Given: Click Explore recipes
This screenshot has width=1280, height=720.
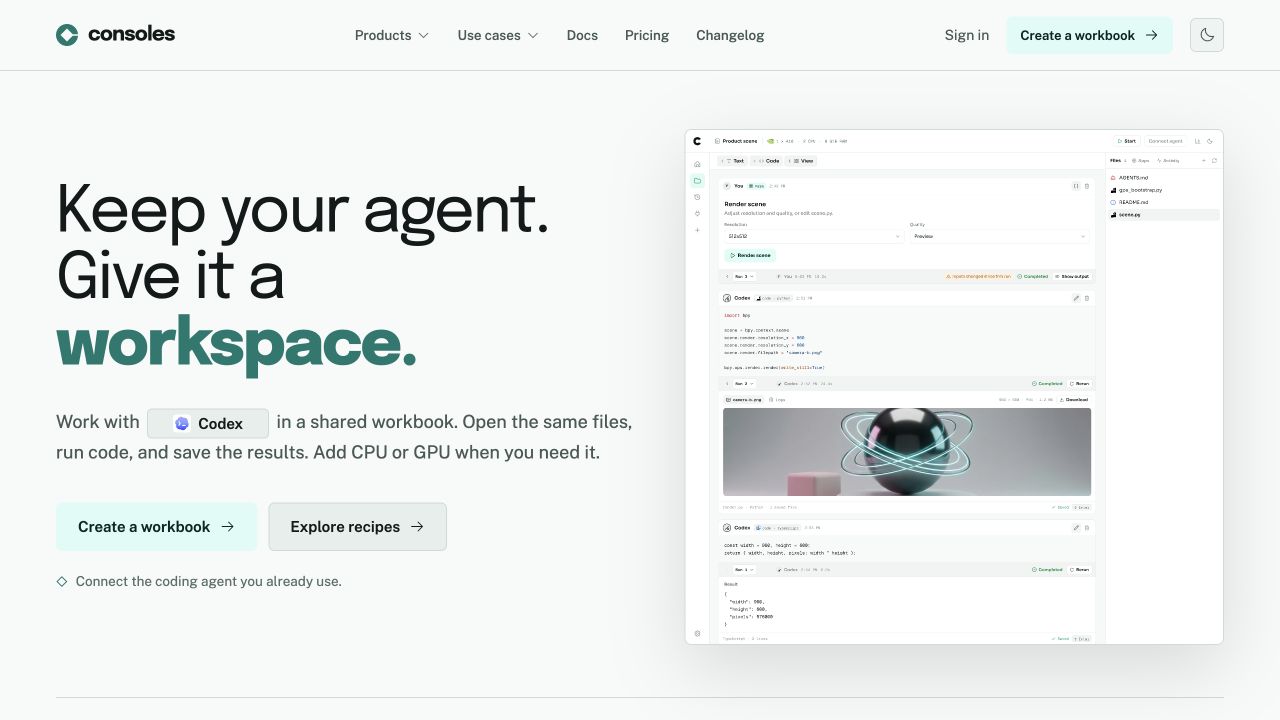Looking at the screenshot, I should pyautogui.click(x=357, y=527).
